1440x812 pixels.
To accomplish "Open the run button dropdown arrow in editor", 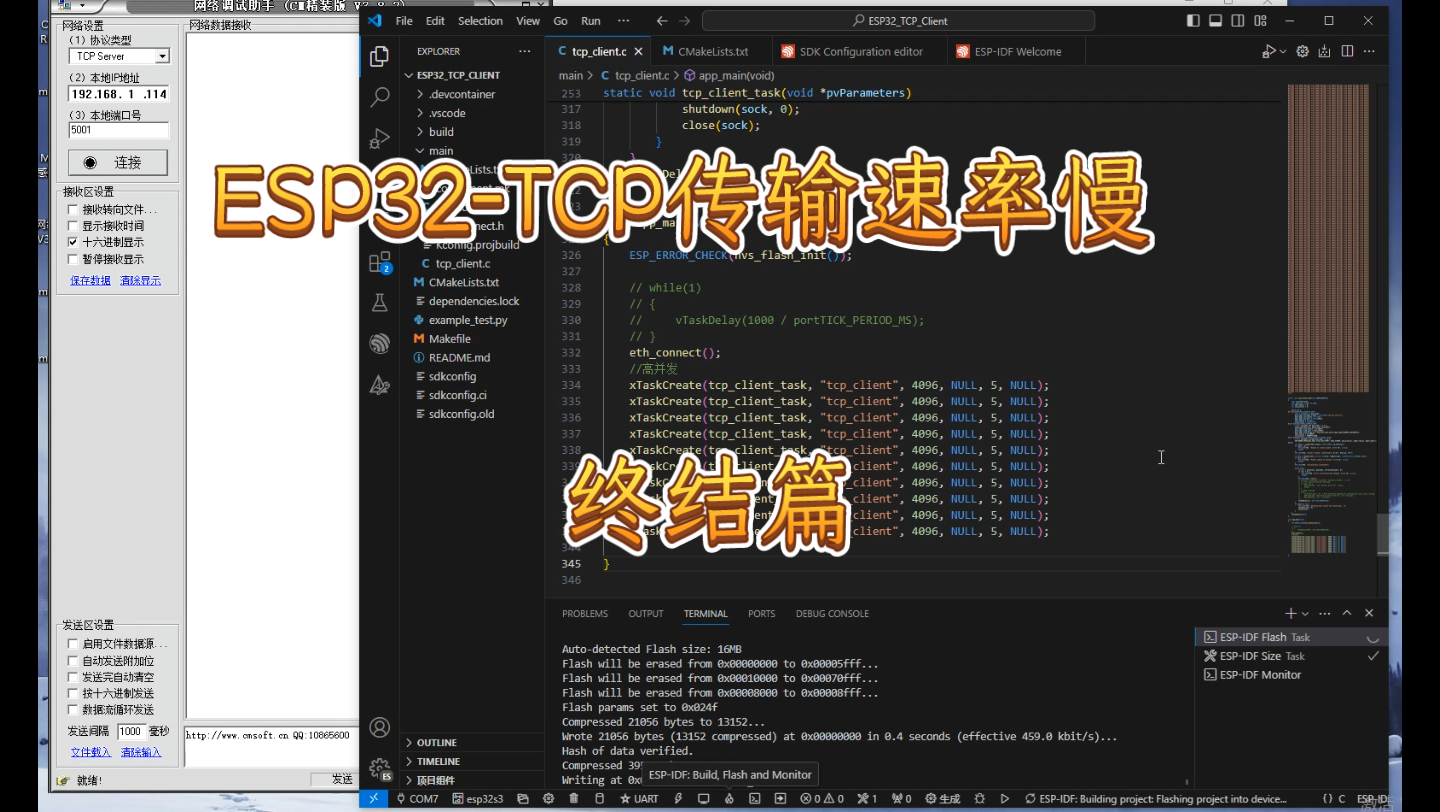I will coord(1283,51).
